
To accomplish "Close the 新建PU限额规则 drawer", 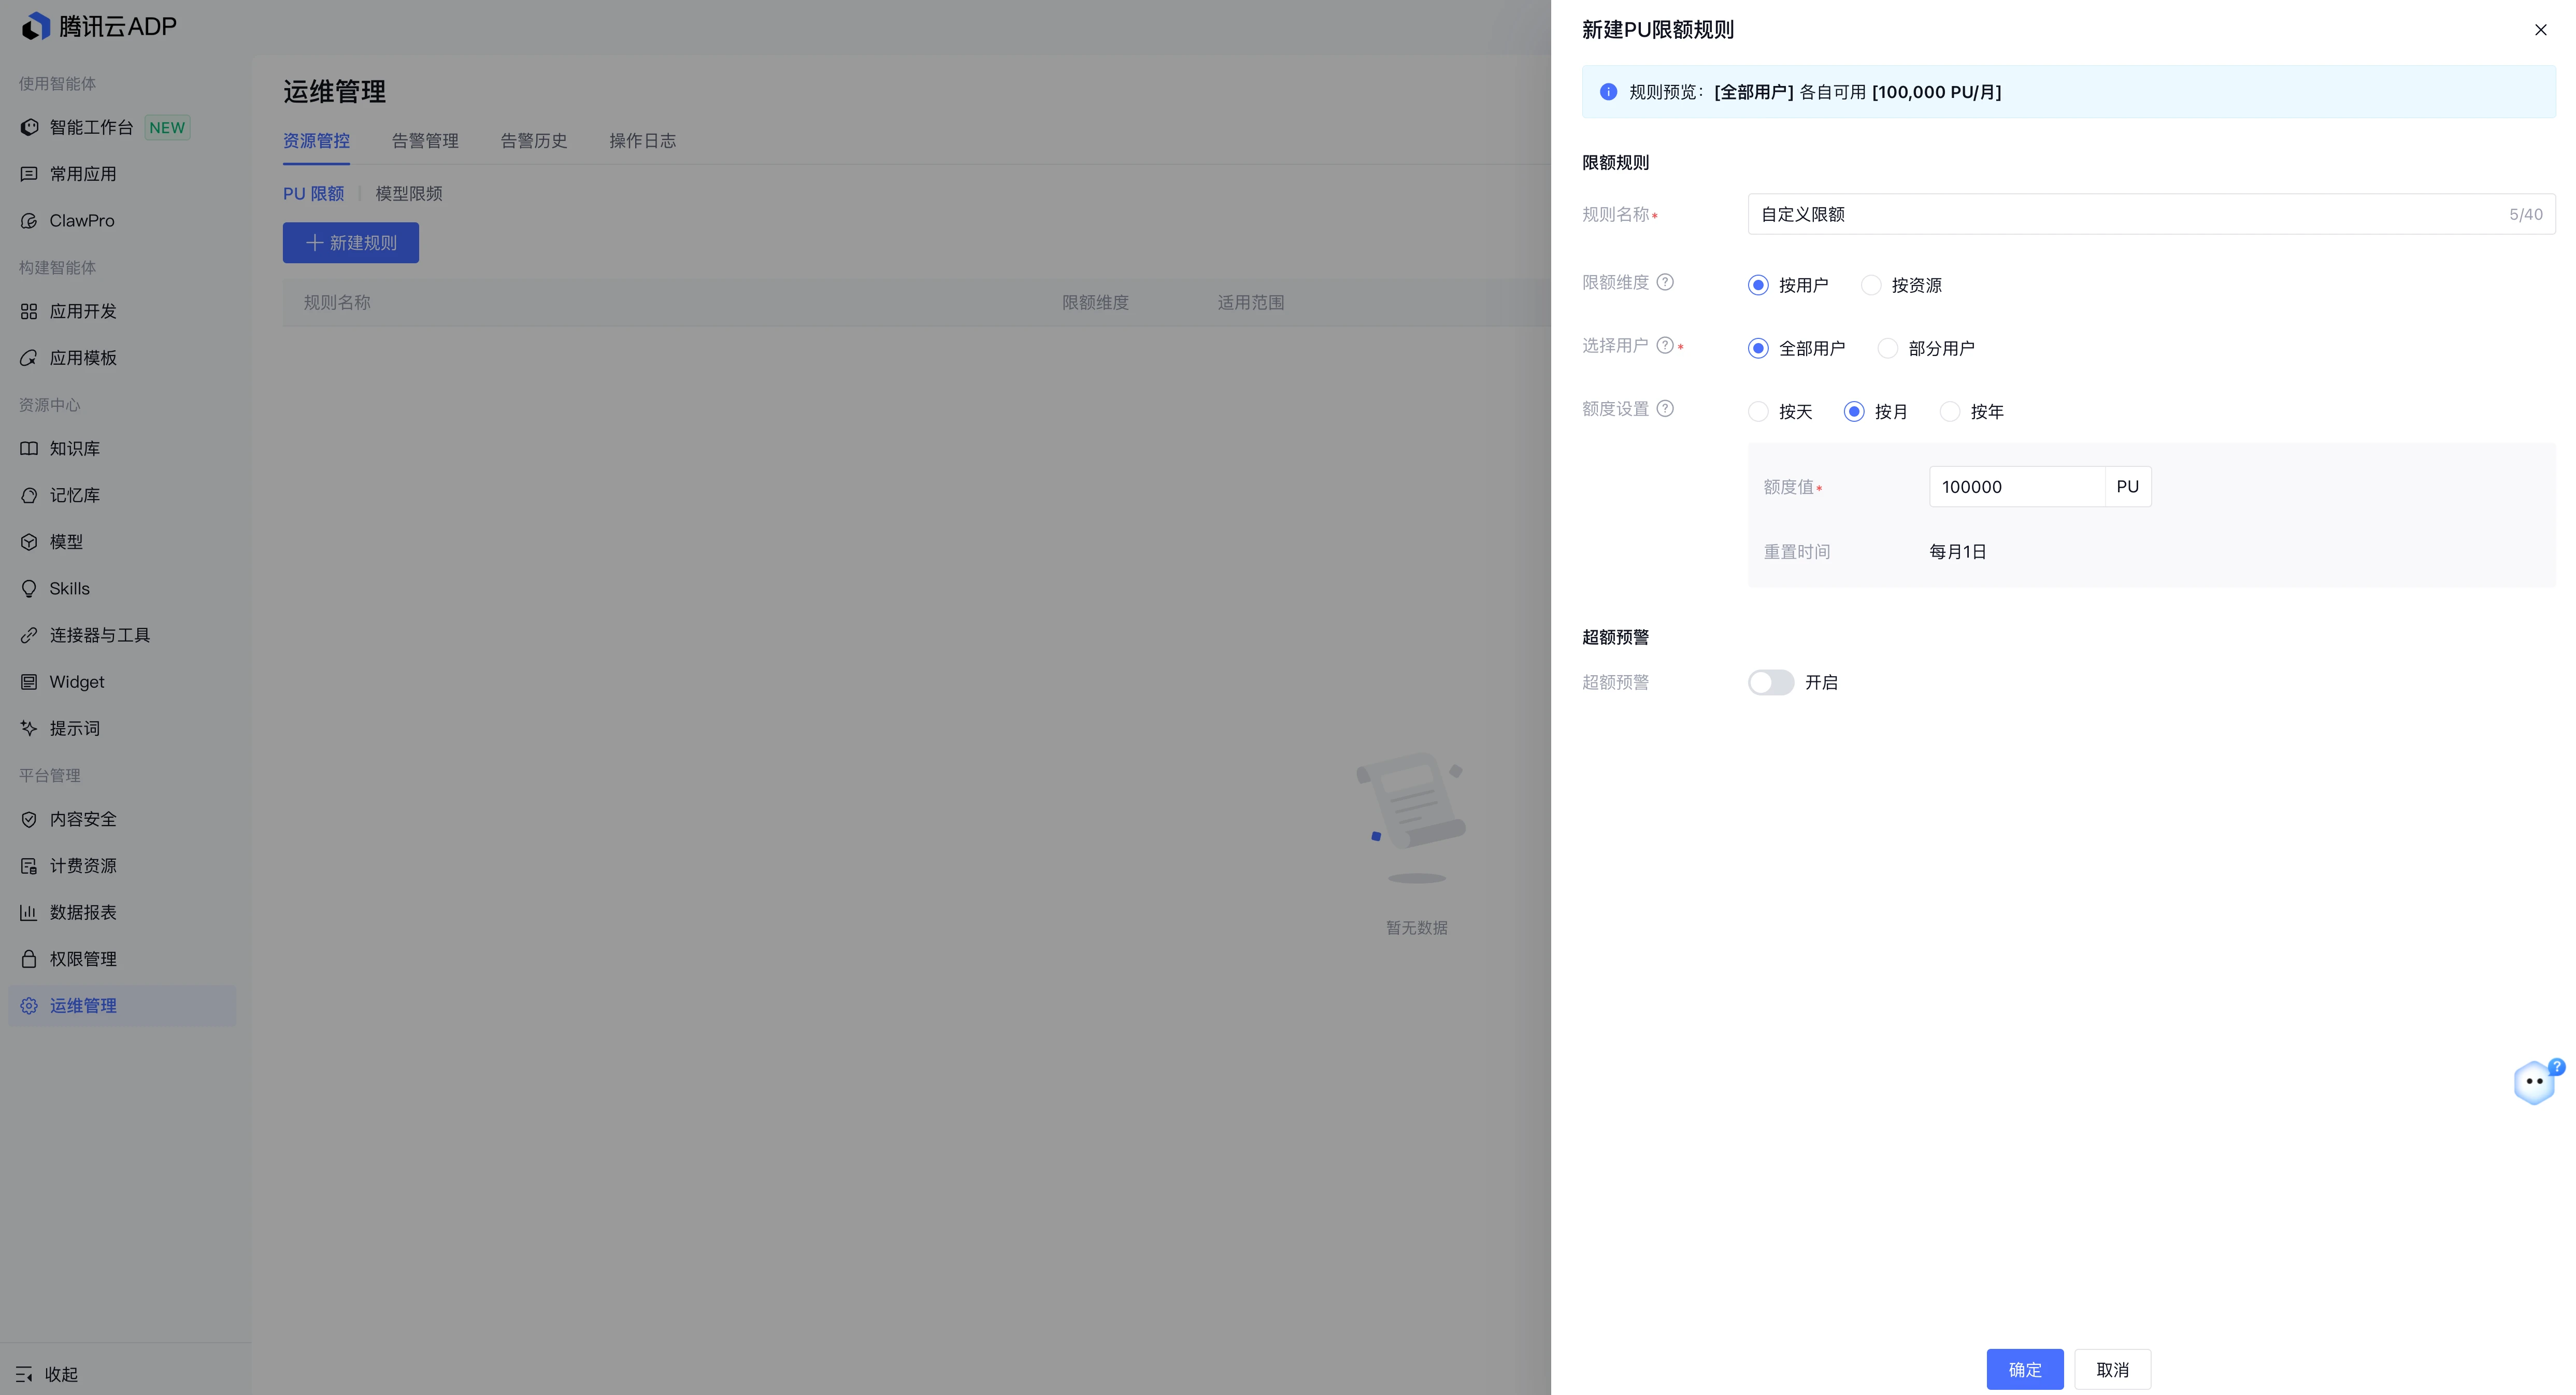I will pos(2540,30).
